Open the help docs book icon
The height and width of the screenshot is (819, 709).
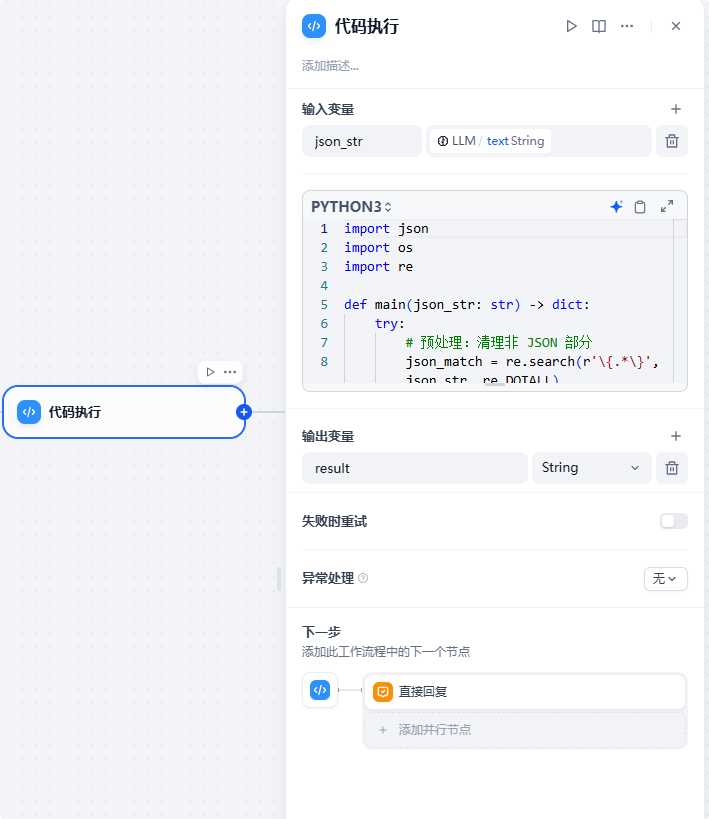point(599,27)
